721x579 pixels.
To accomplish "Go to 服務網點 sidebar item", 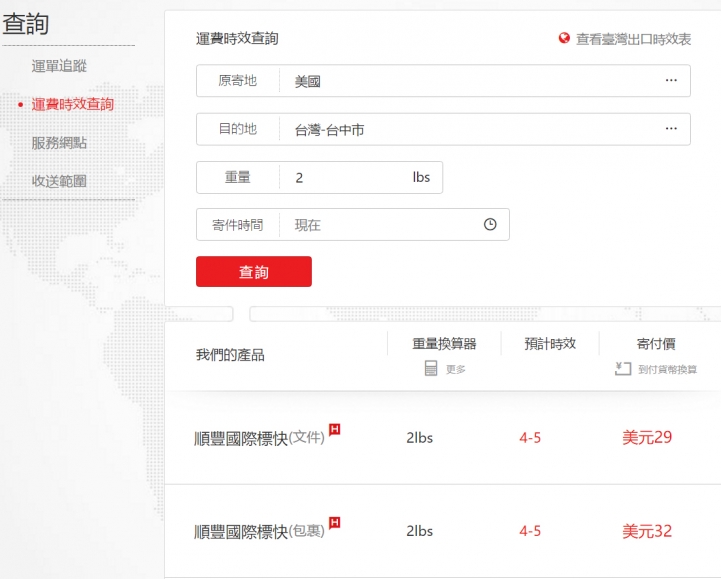I will (59, 143).
